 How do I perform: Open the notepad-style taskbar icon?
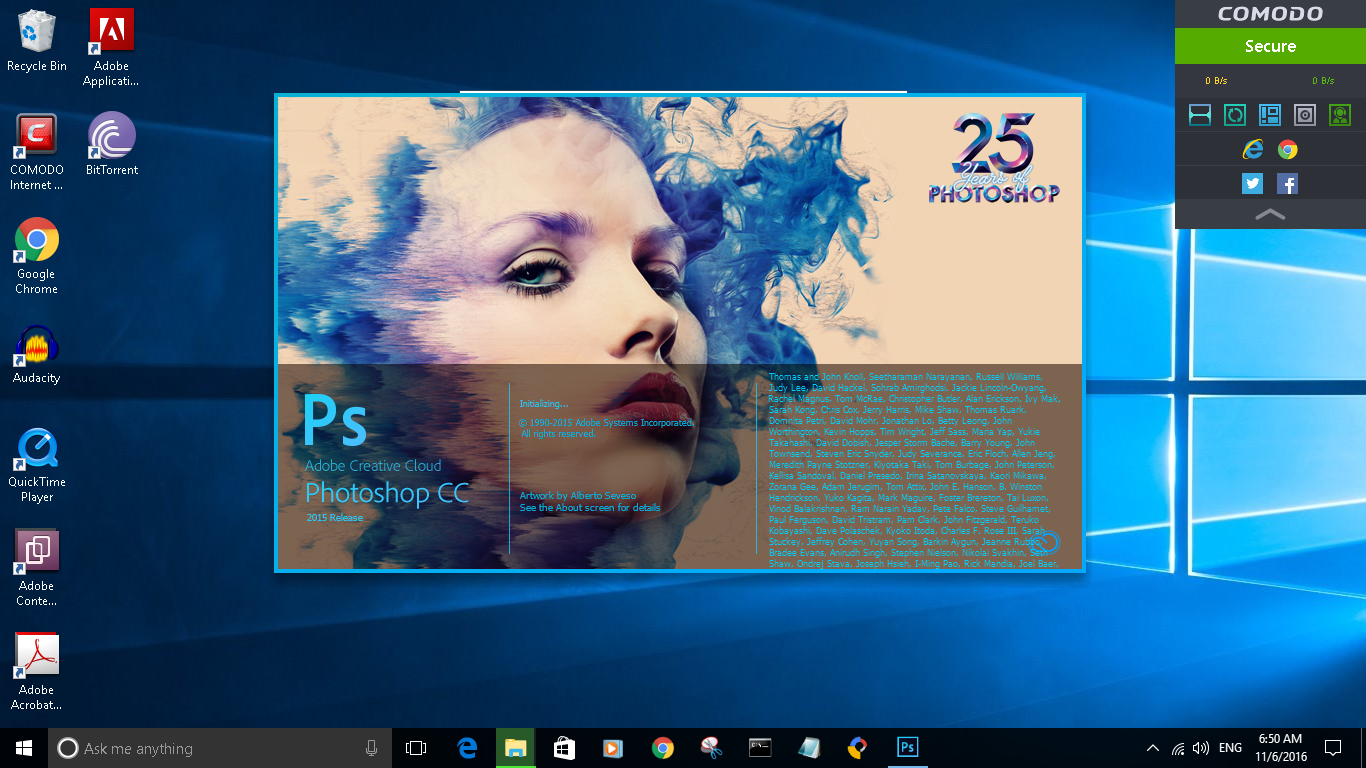click(x=809, y=748)
